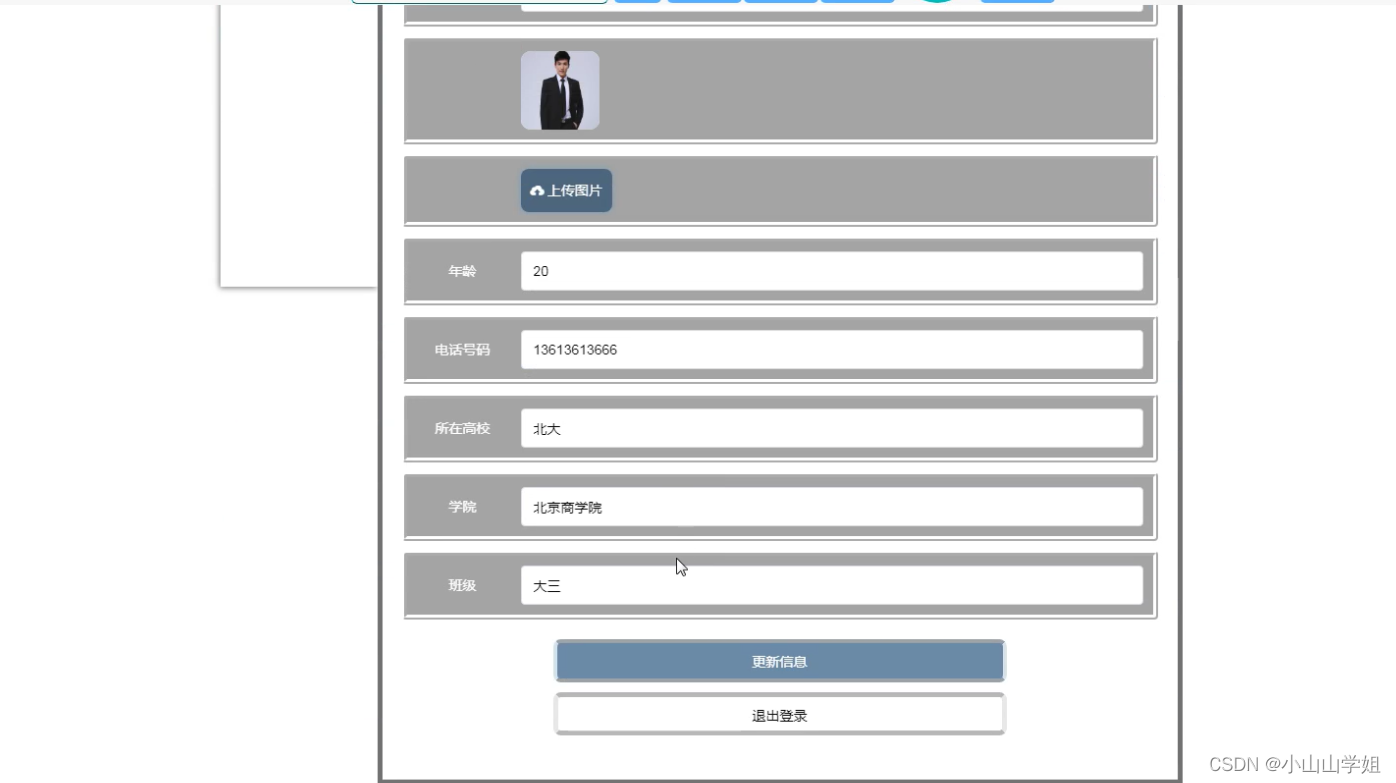
Task: Click the rightmost blue button at top
Action: click(x=1017, y=3)
